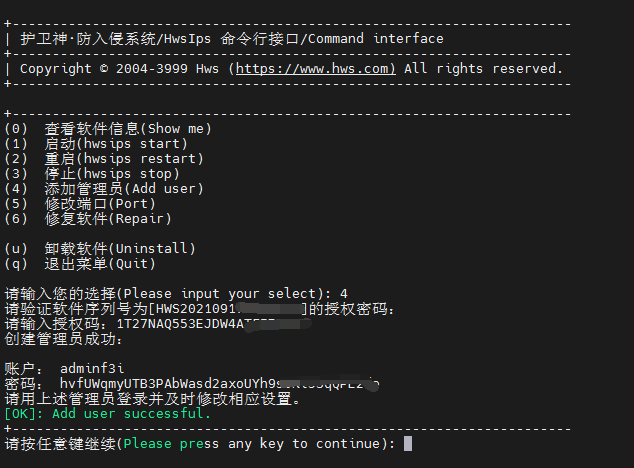
Task: Click the 'Add user' menu option (4)
Action: pos(124,188)
